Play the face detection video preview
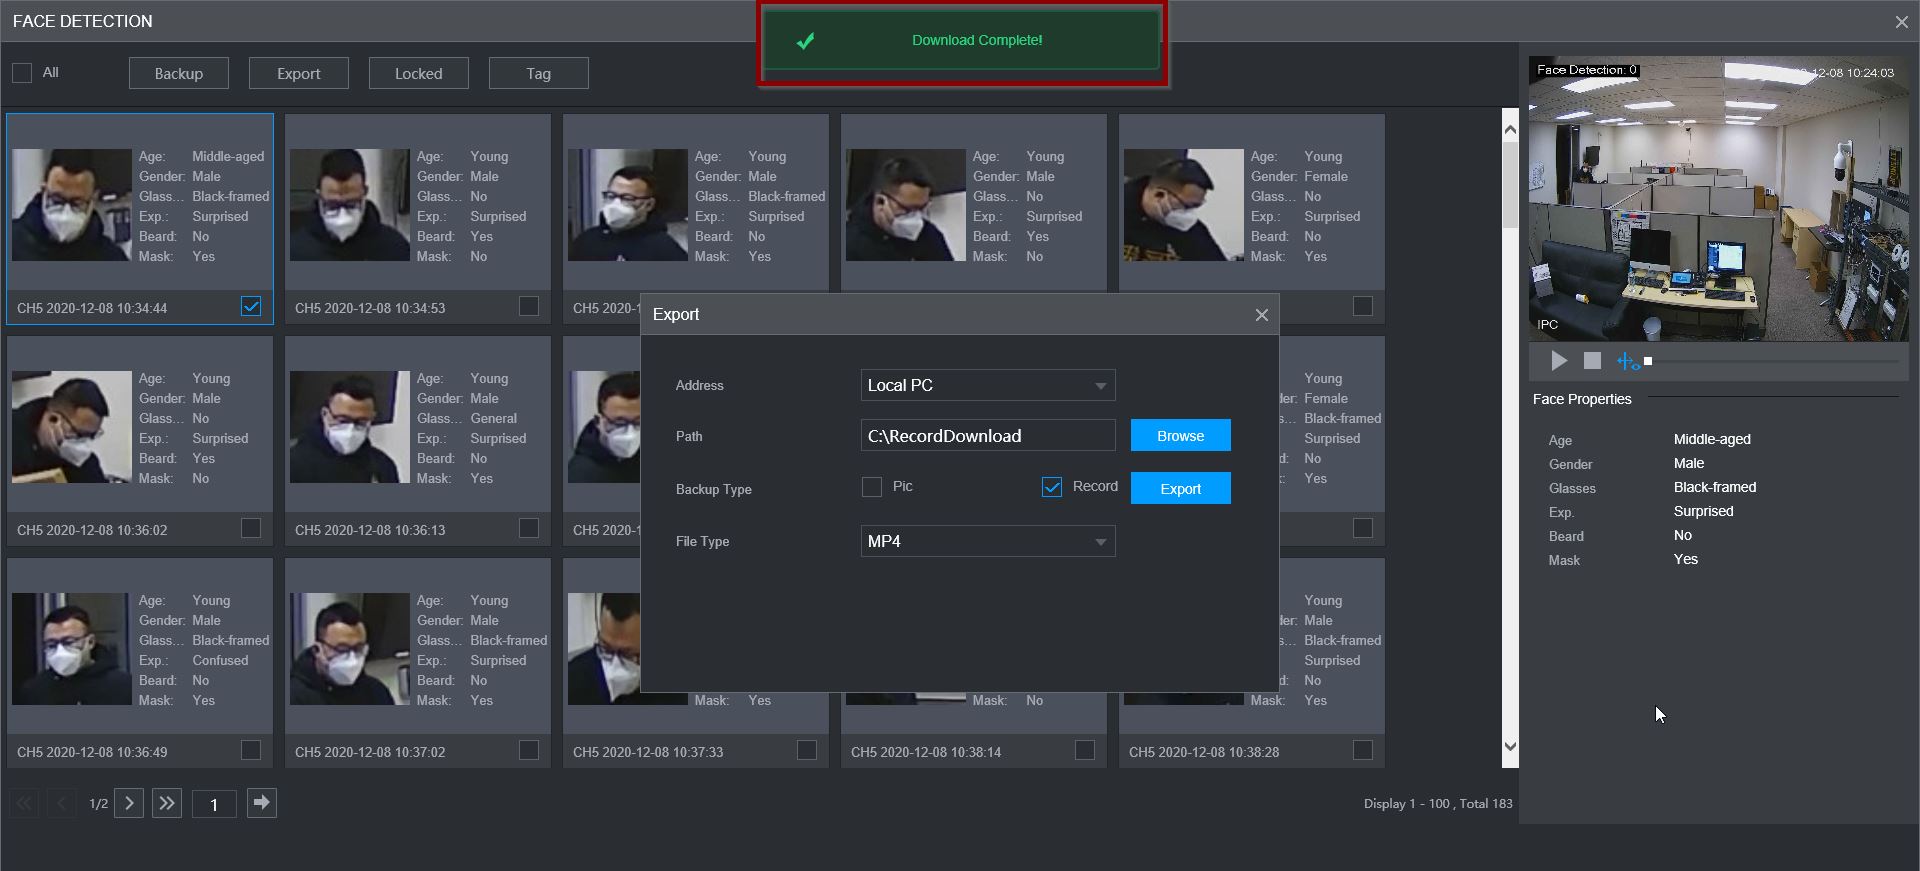The width and height of the screenshot is (1920, 871). tap(1559, 361)
